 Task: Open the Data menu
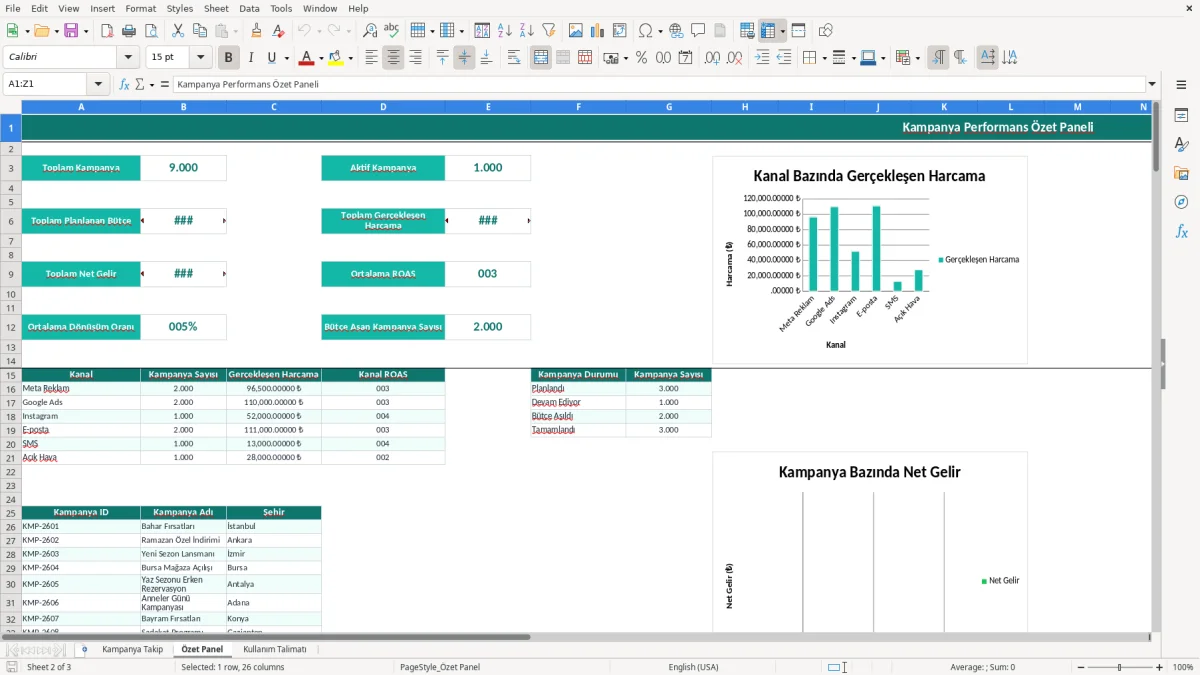tap(249, 8)
